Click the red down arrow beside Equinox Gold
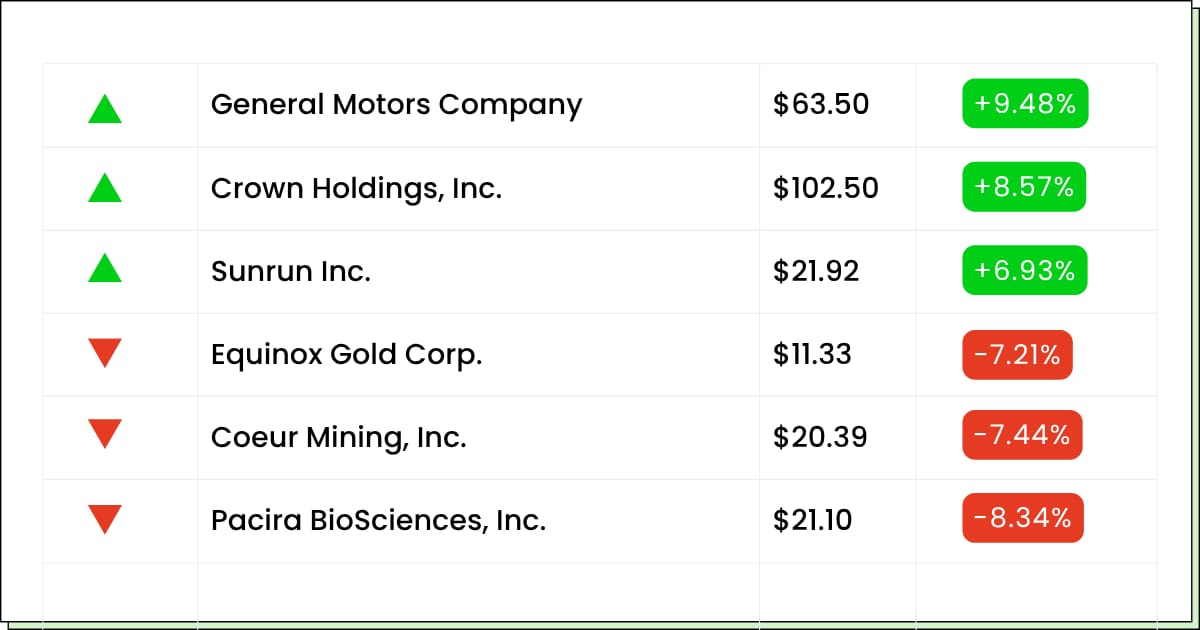Image resolution: width=1200 pixels, height=630 pixels. [105, 353]
